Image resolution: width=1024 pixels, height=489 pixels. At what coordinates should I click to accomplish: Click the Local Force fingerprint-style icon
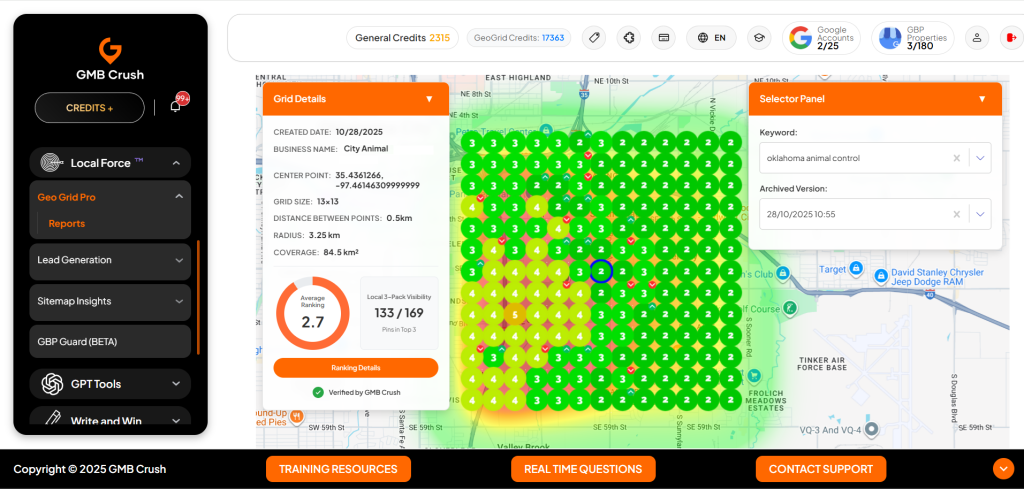pos(52,163)
